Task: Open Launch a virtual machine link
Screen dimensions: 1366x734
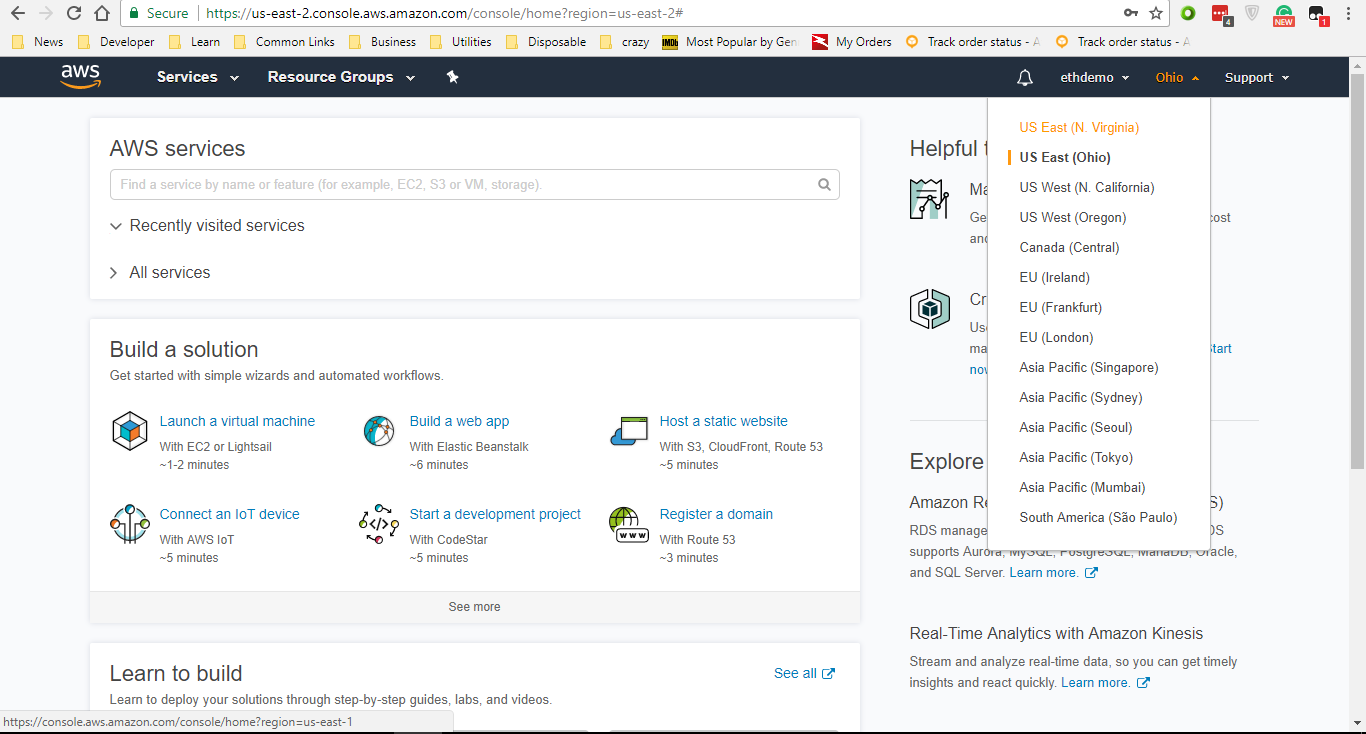Action: (x=237, y=421)
